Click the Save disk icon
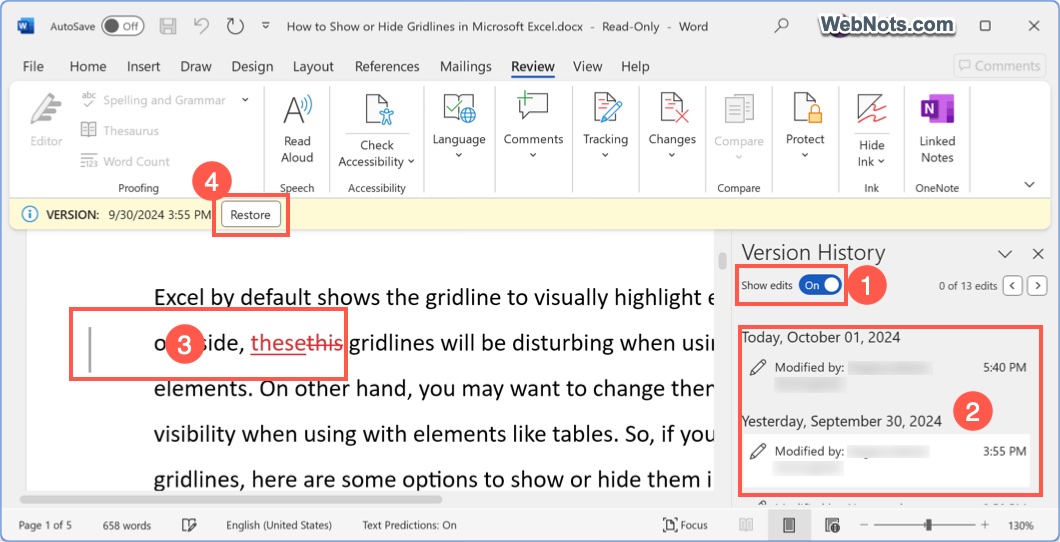 coord(168,27)
